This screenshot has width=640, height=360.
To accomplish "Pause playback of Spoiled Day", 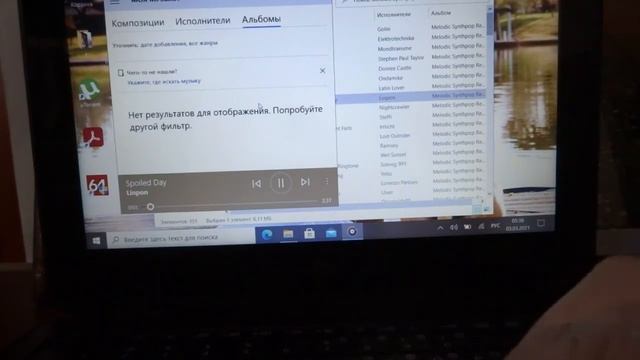I will 281,183.
